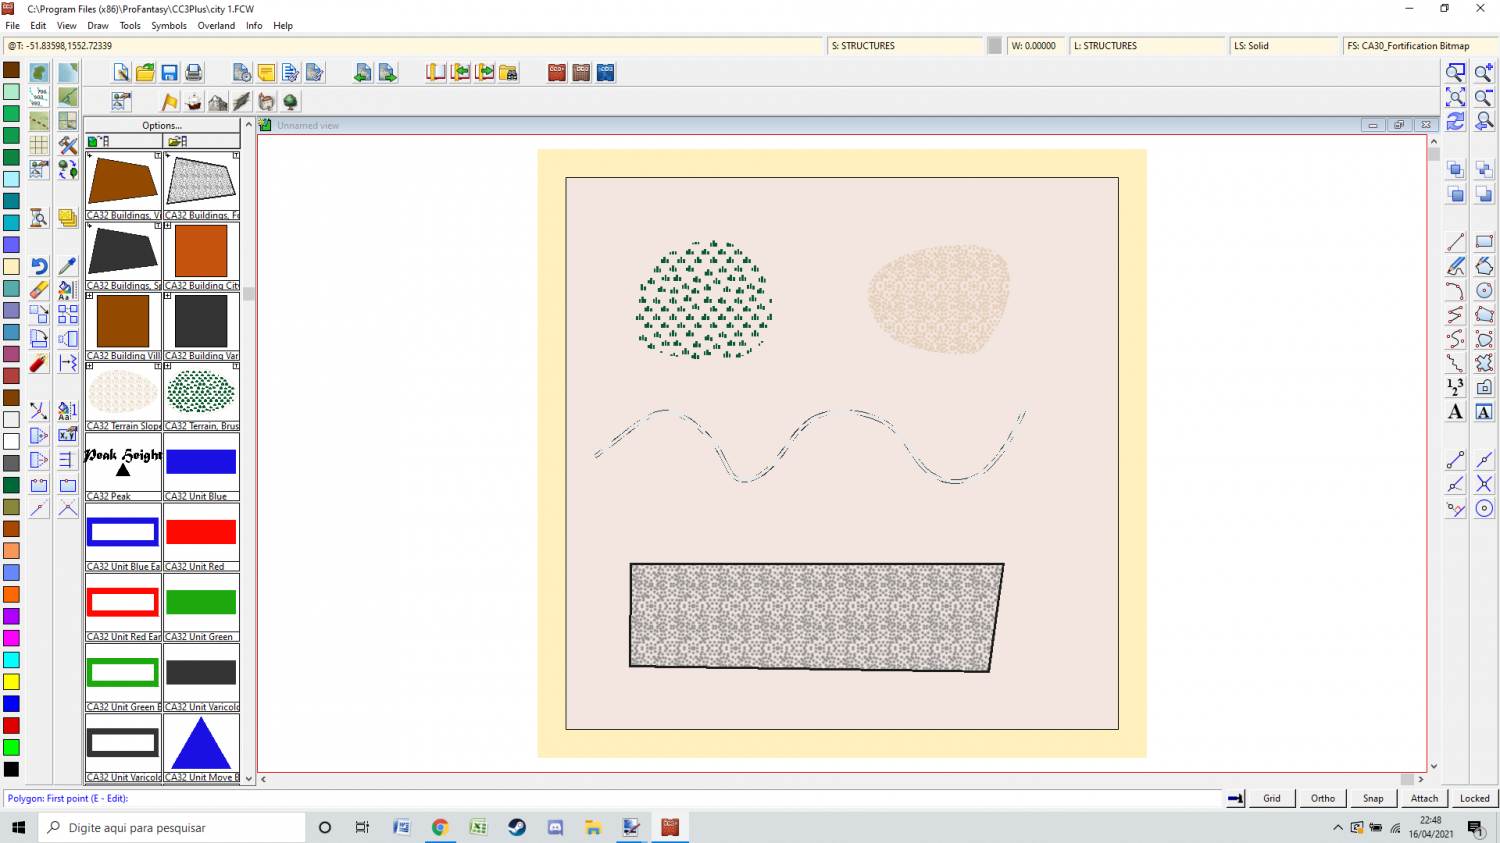Click the Zoom Window icon

(x=1456, y=73)
